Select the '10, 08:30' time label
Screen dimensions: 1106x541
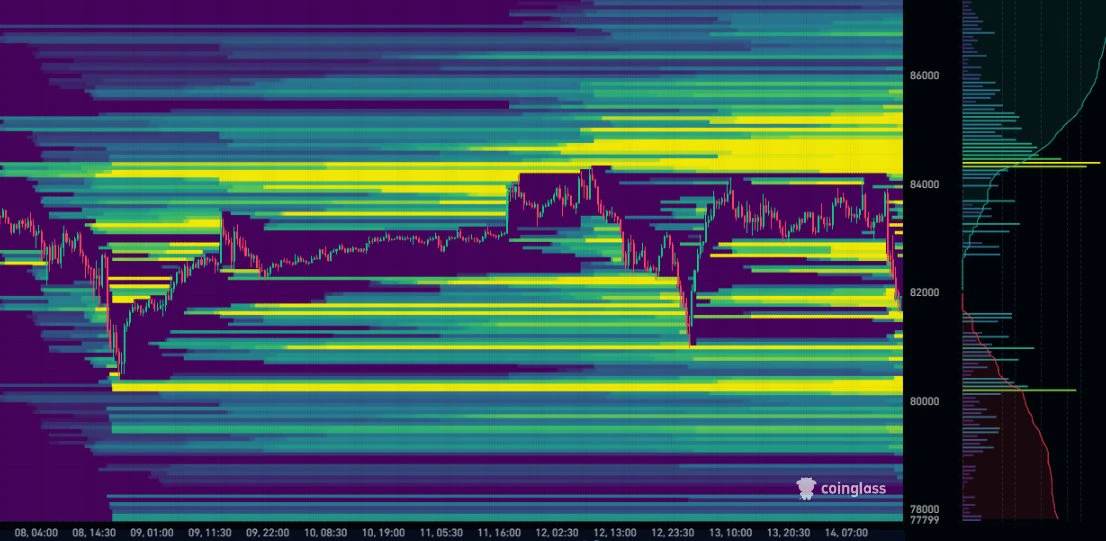point(325,533)
